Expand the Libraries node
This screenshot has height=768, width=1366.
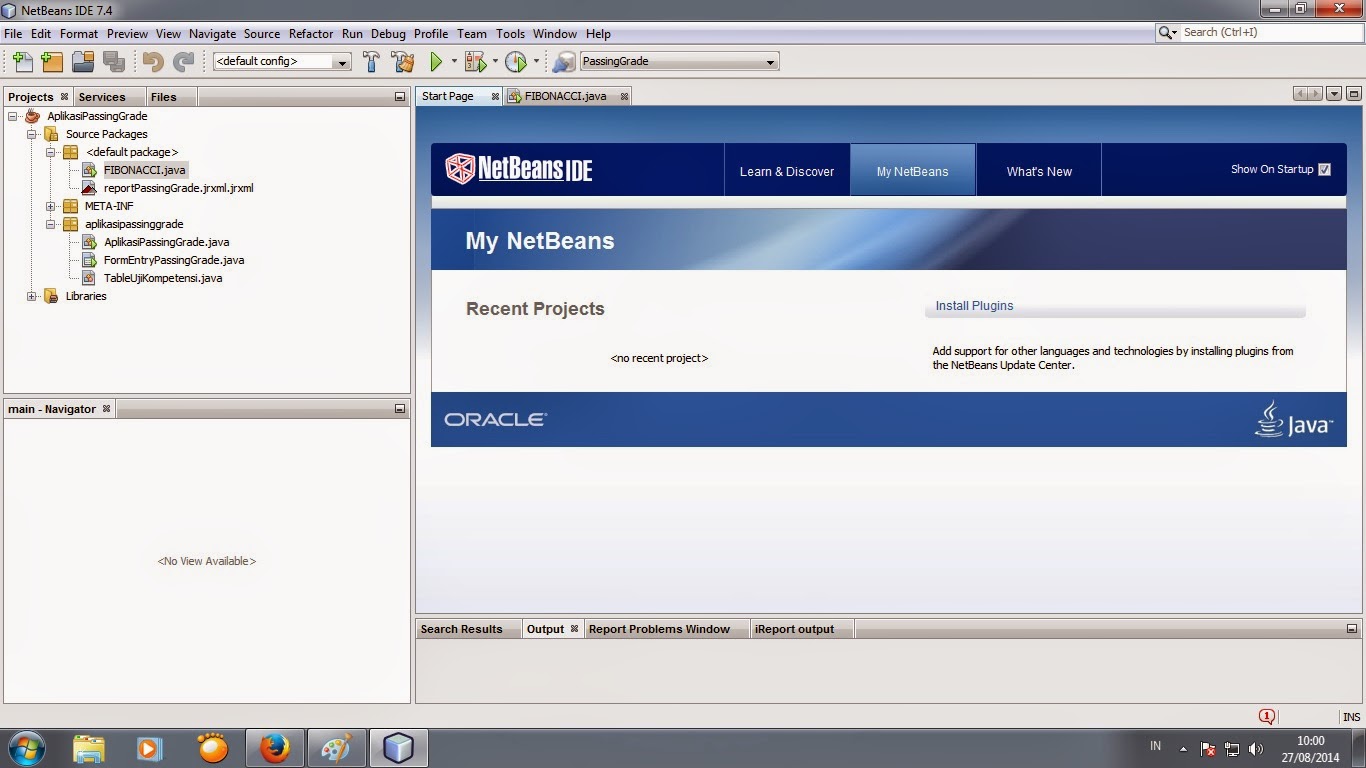click(x=31, y=296)
